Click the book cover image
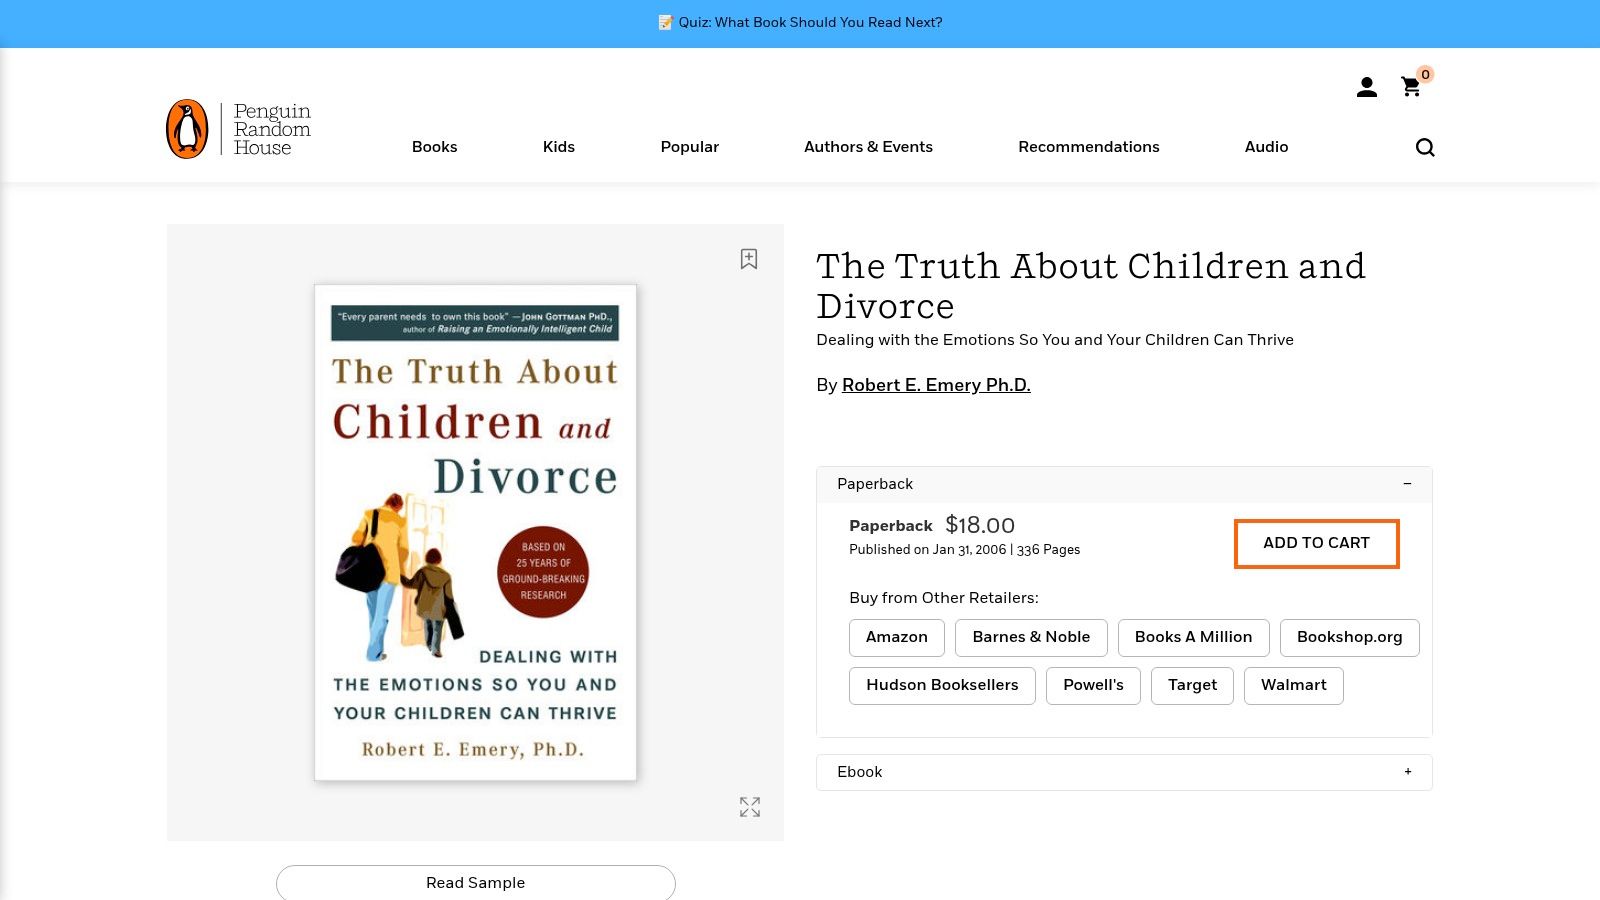 [475, 532]
